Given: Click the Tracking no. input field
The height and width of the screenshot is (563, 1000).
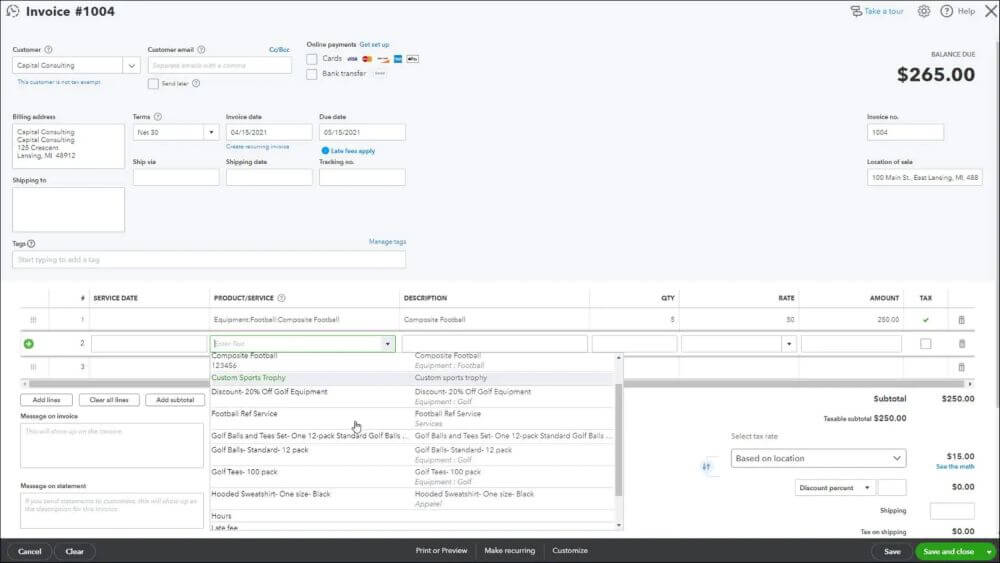Looking at the screenshot, I should 362,177.
